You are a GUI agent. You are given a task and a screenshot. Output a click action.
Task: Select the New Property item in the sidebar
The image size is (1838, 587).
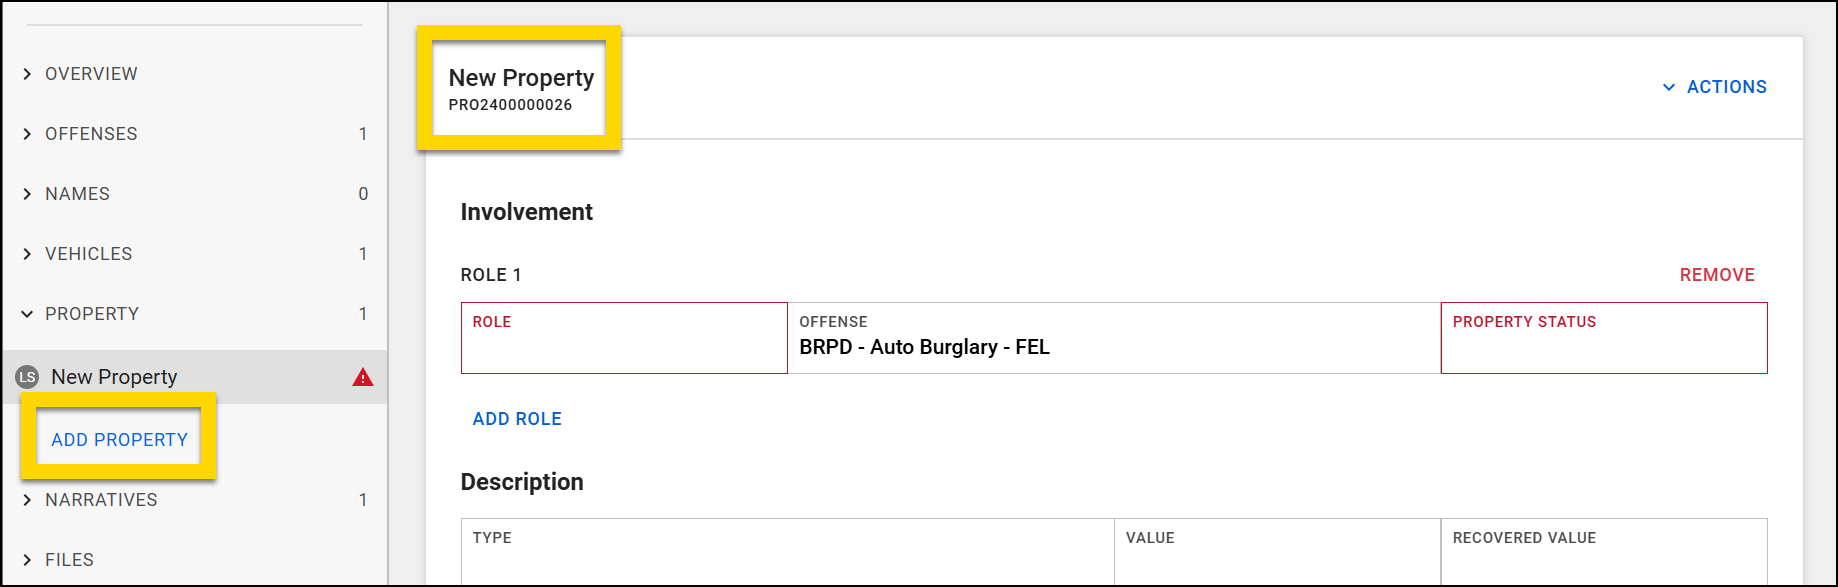[111, 377]
